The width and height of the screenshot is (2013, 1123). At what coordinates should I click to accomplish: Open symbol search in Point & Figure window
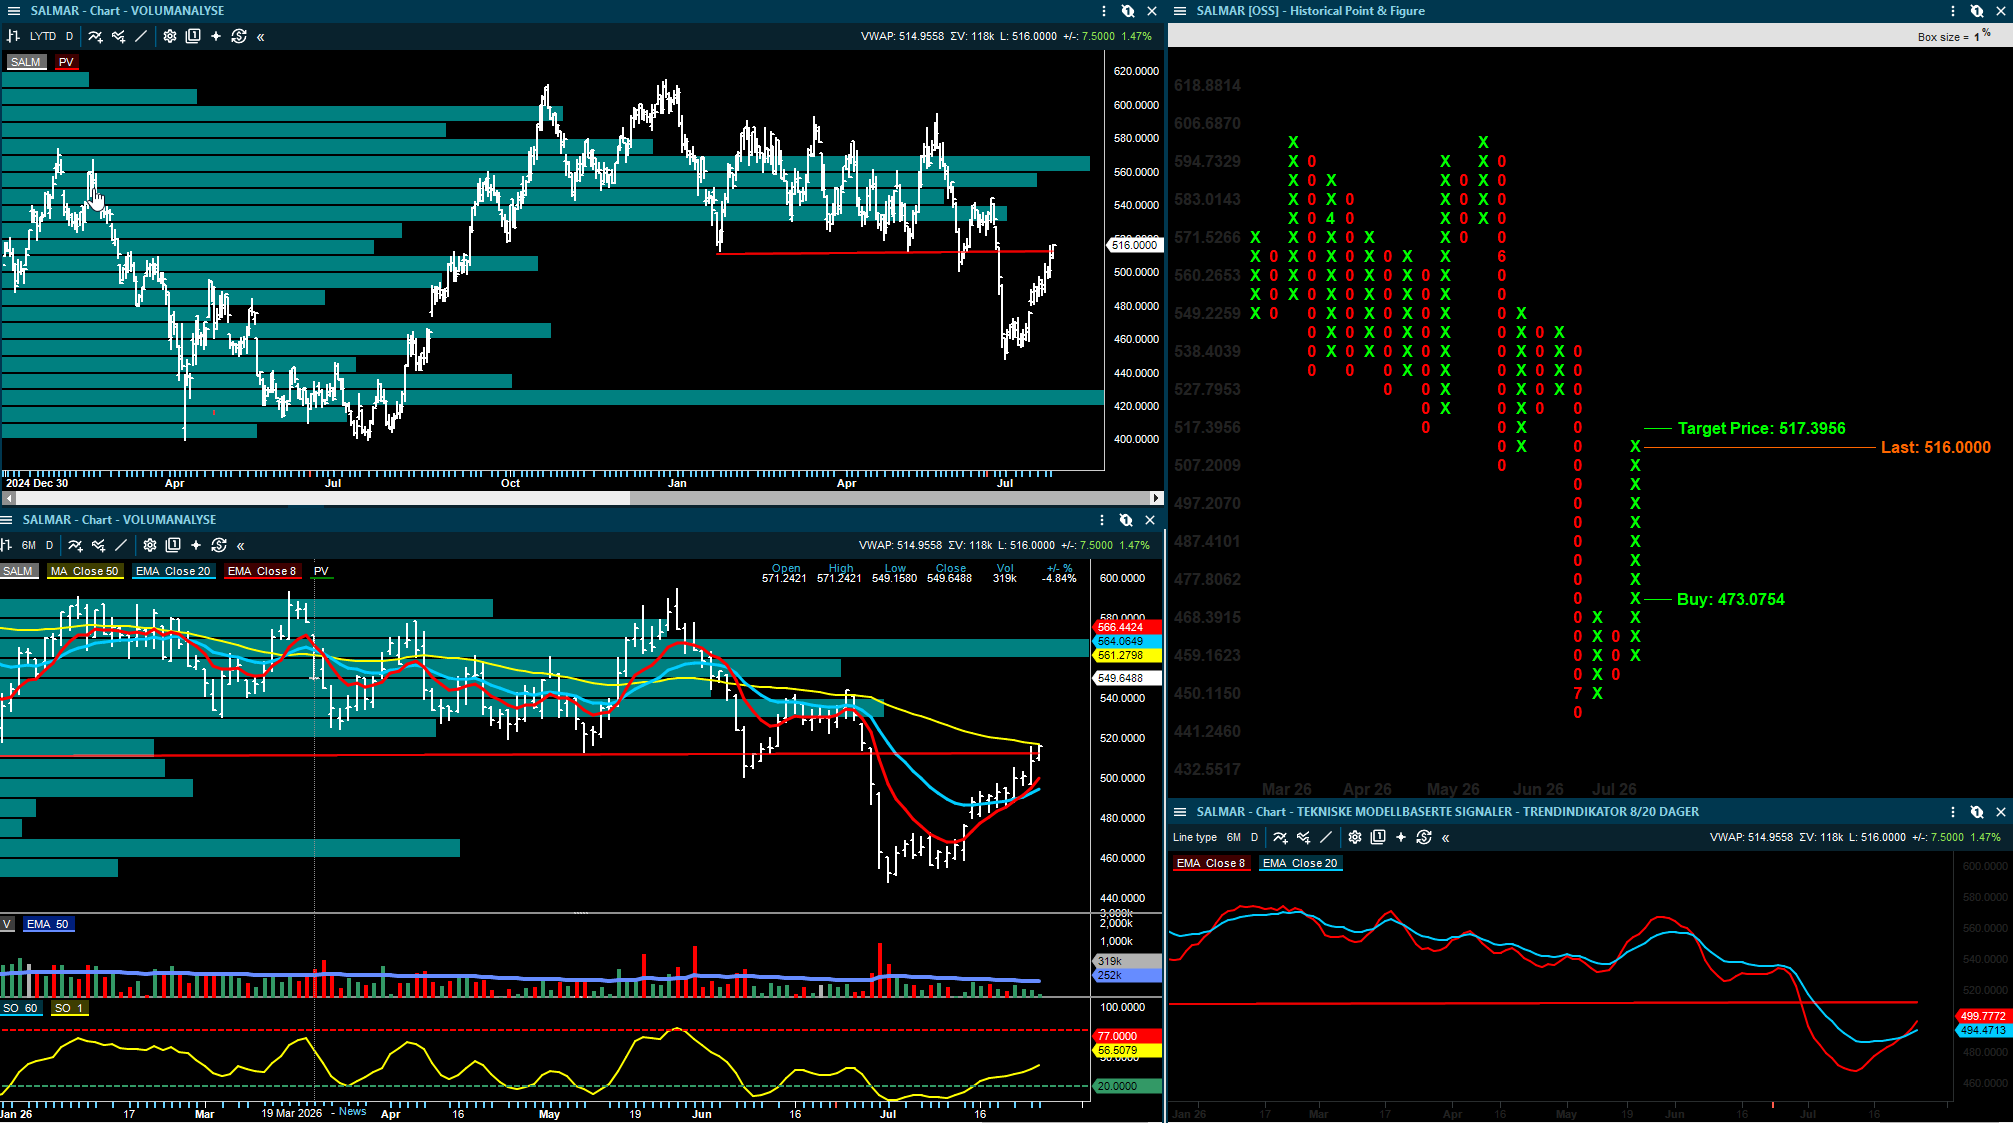tap(1977, 11)
